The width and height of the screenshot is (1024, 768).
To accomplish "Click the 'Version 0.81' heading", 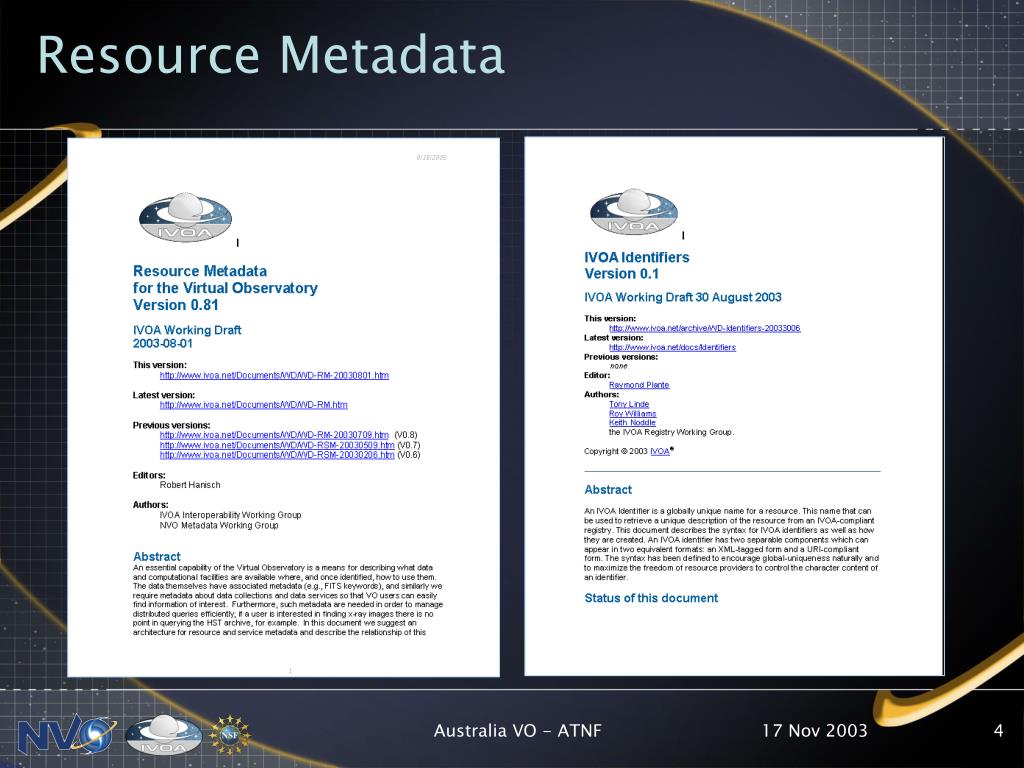I will coord(175,305).
